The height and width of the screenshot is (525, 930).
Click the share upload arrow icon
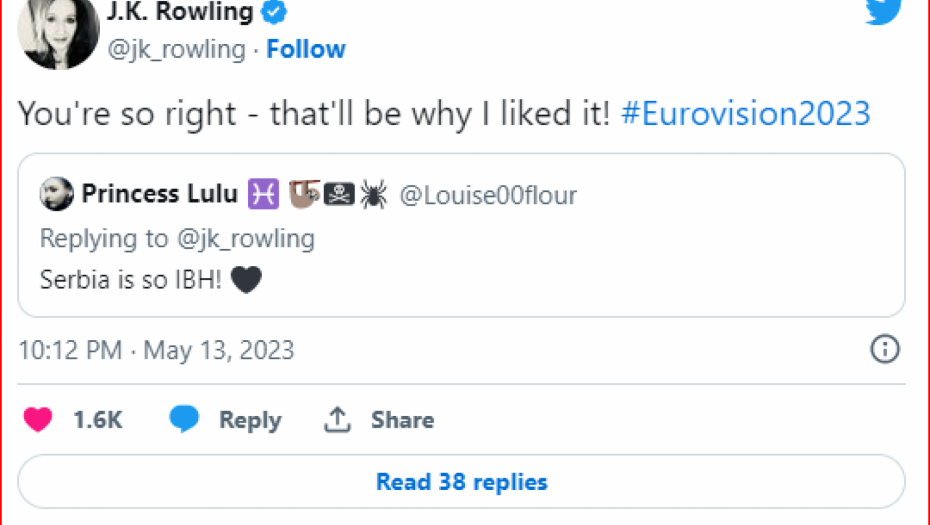coord(336,420)
